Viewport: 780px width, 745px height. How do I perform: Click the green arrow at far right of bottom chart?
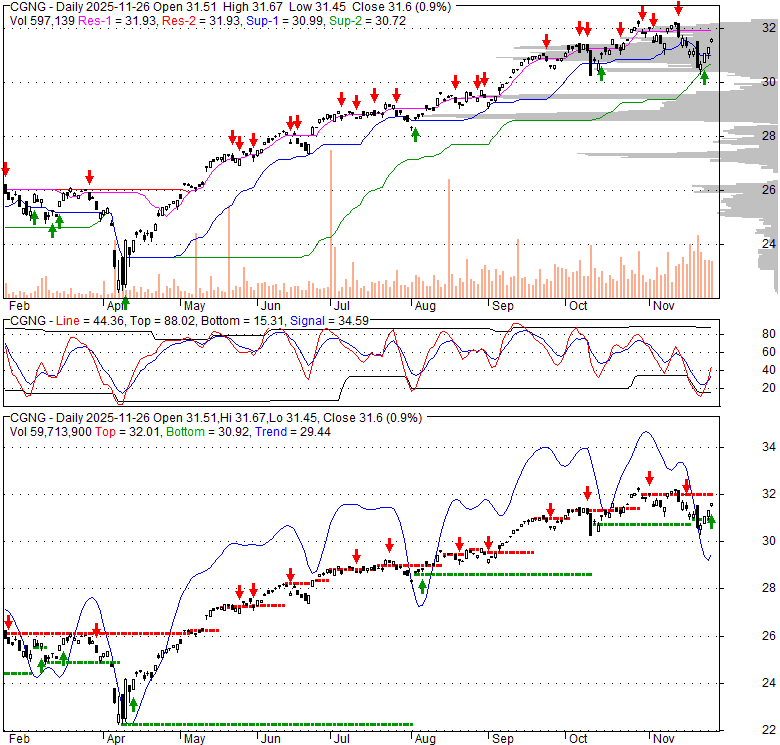tap(712, 520)
